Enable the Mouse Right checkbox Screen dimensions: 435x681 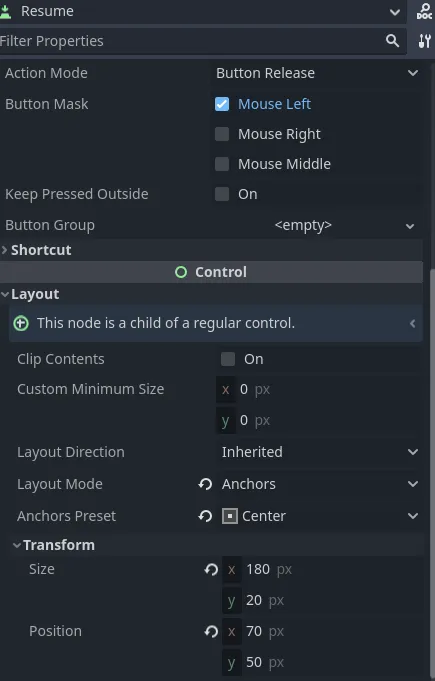(222, 134)
